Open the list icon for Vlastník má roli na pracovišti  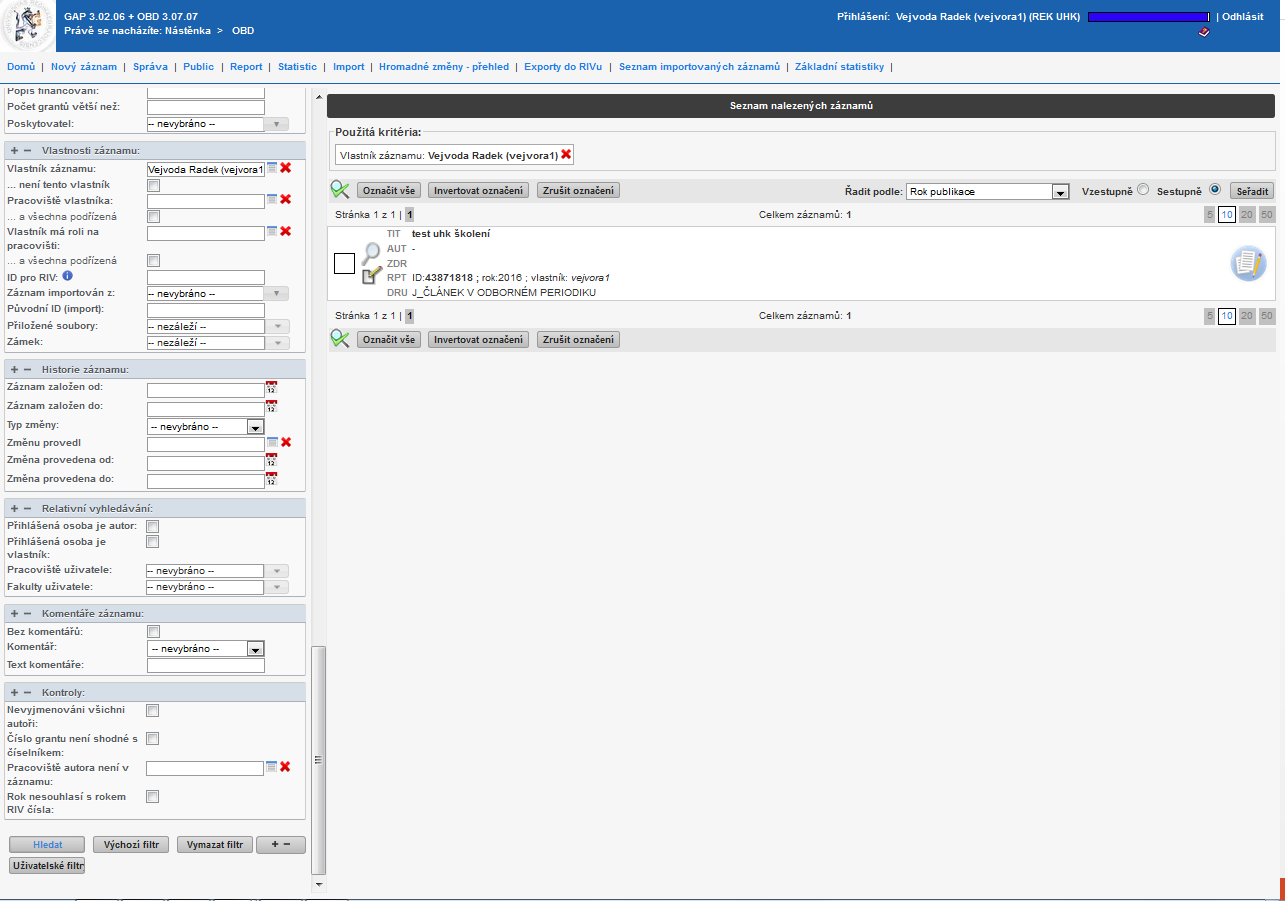tap(272, 231)
